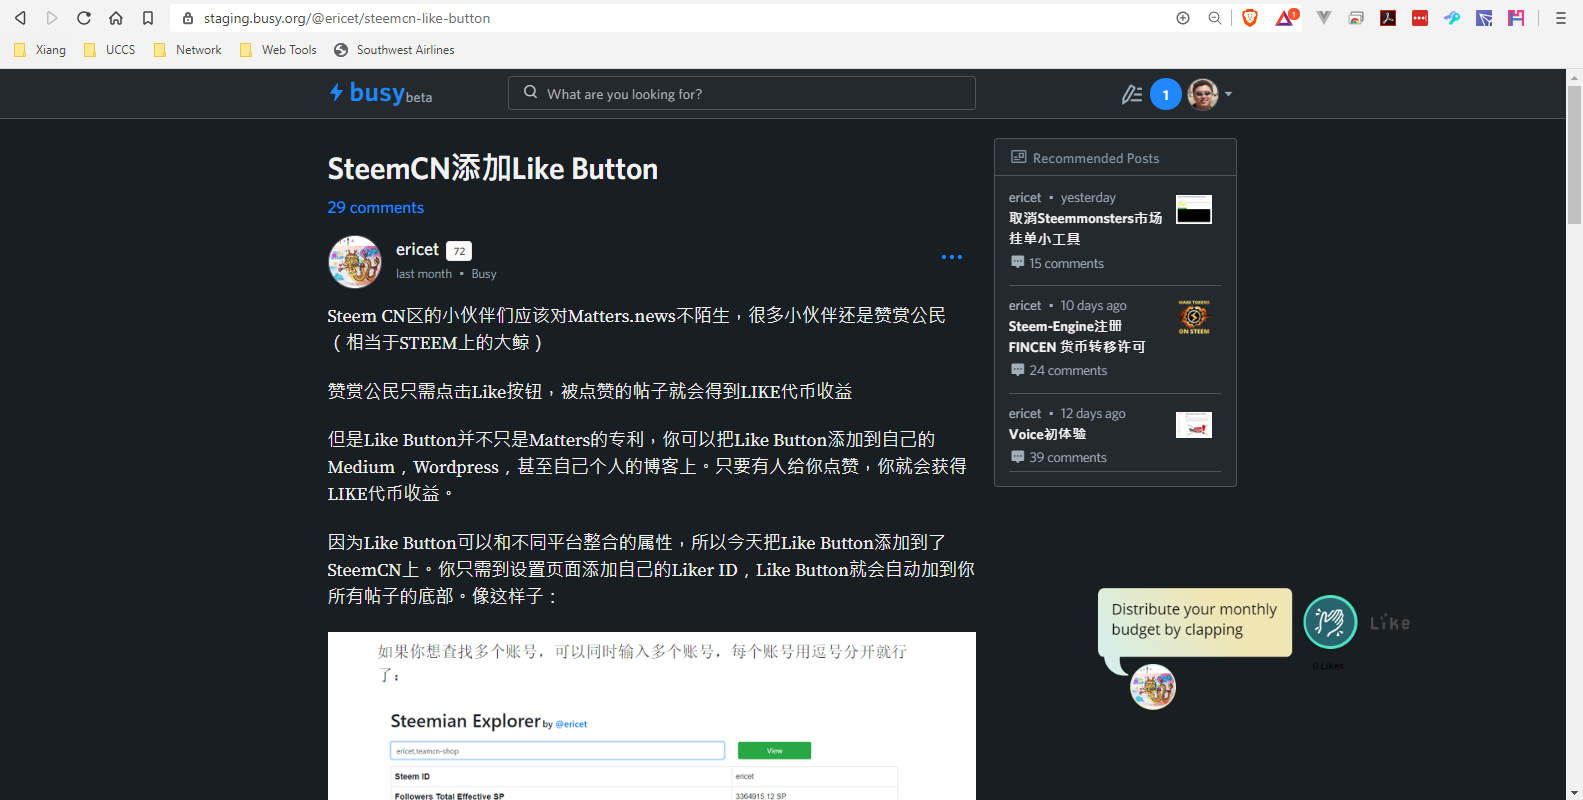This screenshot has width=1583, height=800.
Task: Open author name ericet under the title
Action: point(417,249)
